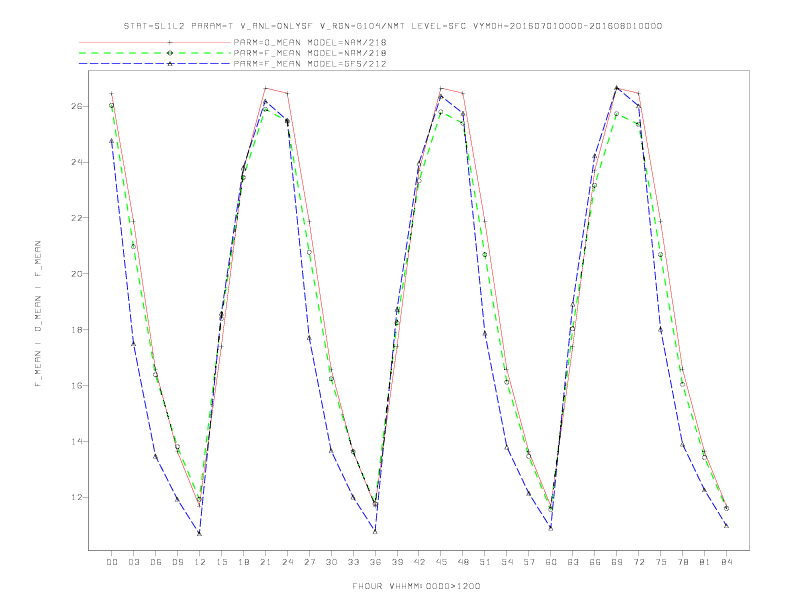Click the x-axis label FHOUR VHHMM:0000>1200
792x612 pixels.
pyautogui.click(x=416, y=586)
